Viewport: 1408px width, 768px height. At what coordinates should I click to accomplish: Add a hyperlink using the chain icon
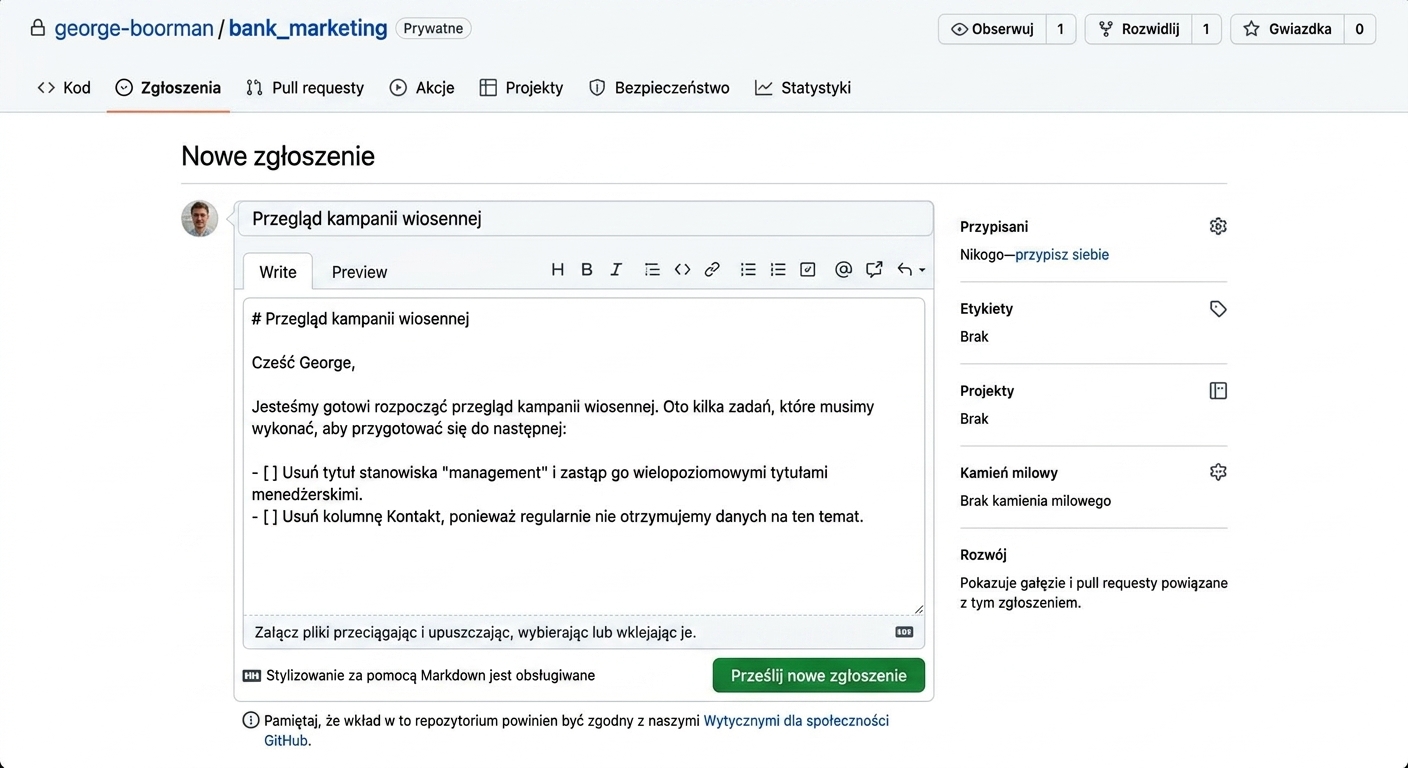[712, 270]
